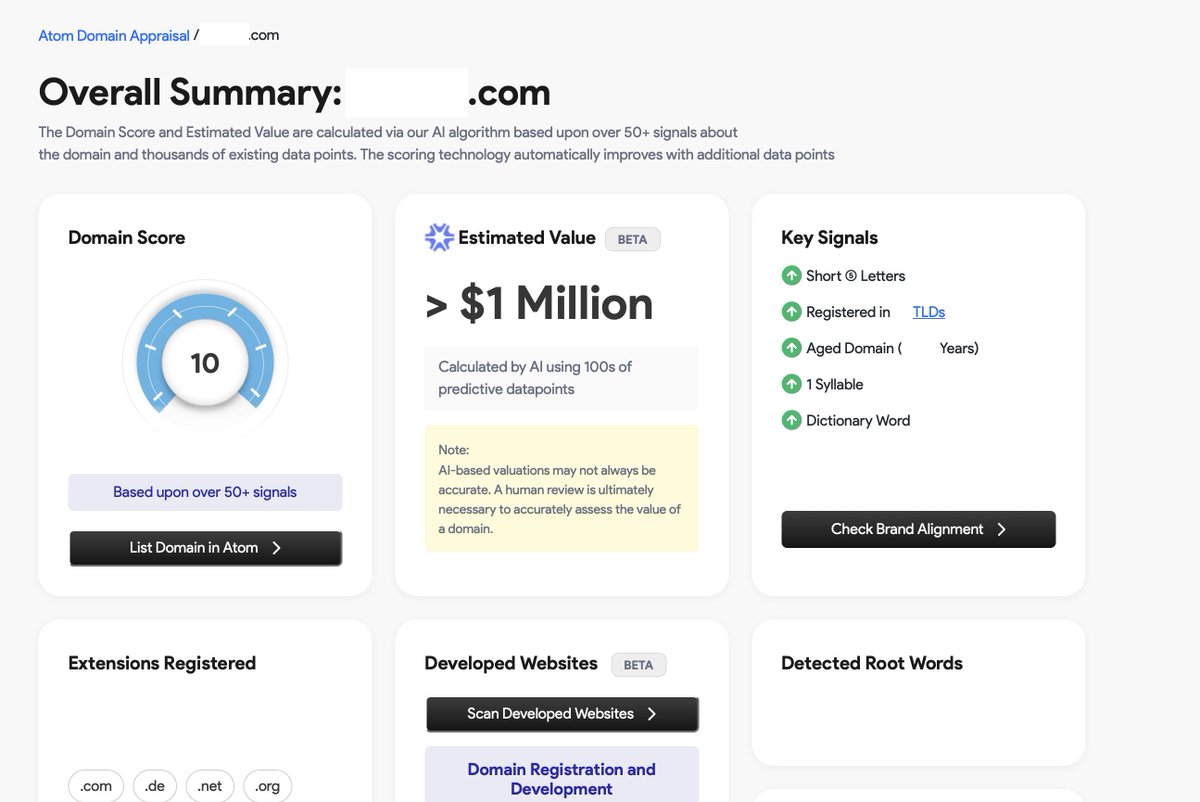Select the .org extension chip

(267, 786)
